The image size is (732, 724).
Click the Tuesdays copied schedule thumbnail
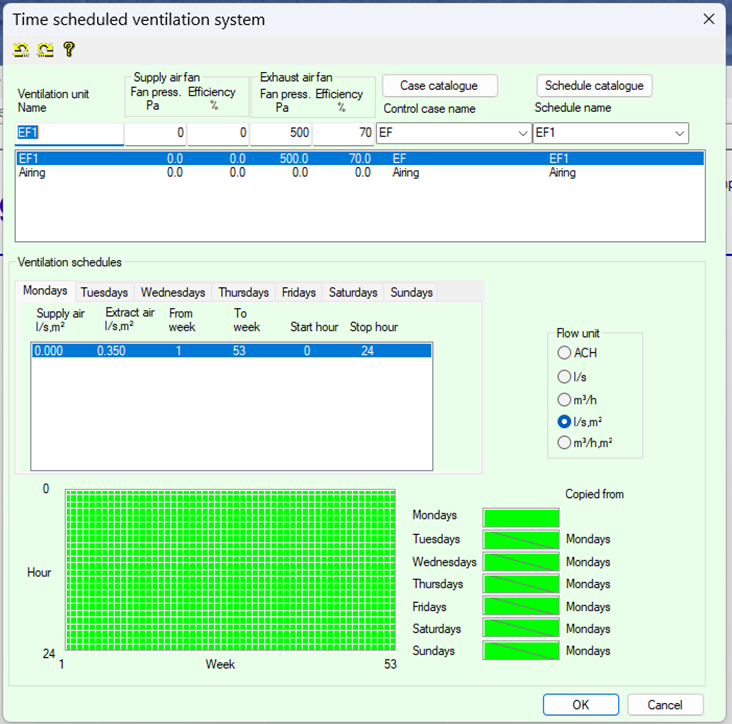521,540
